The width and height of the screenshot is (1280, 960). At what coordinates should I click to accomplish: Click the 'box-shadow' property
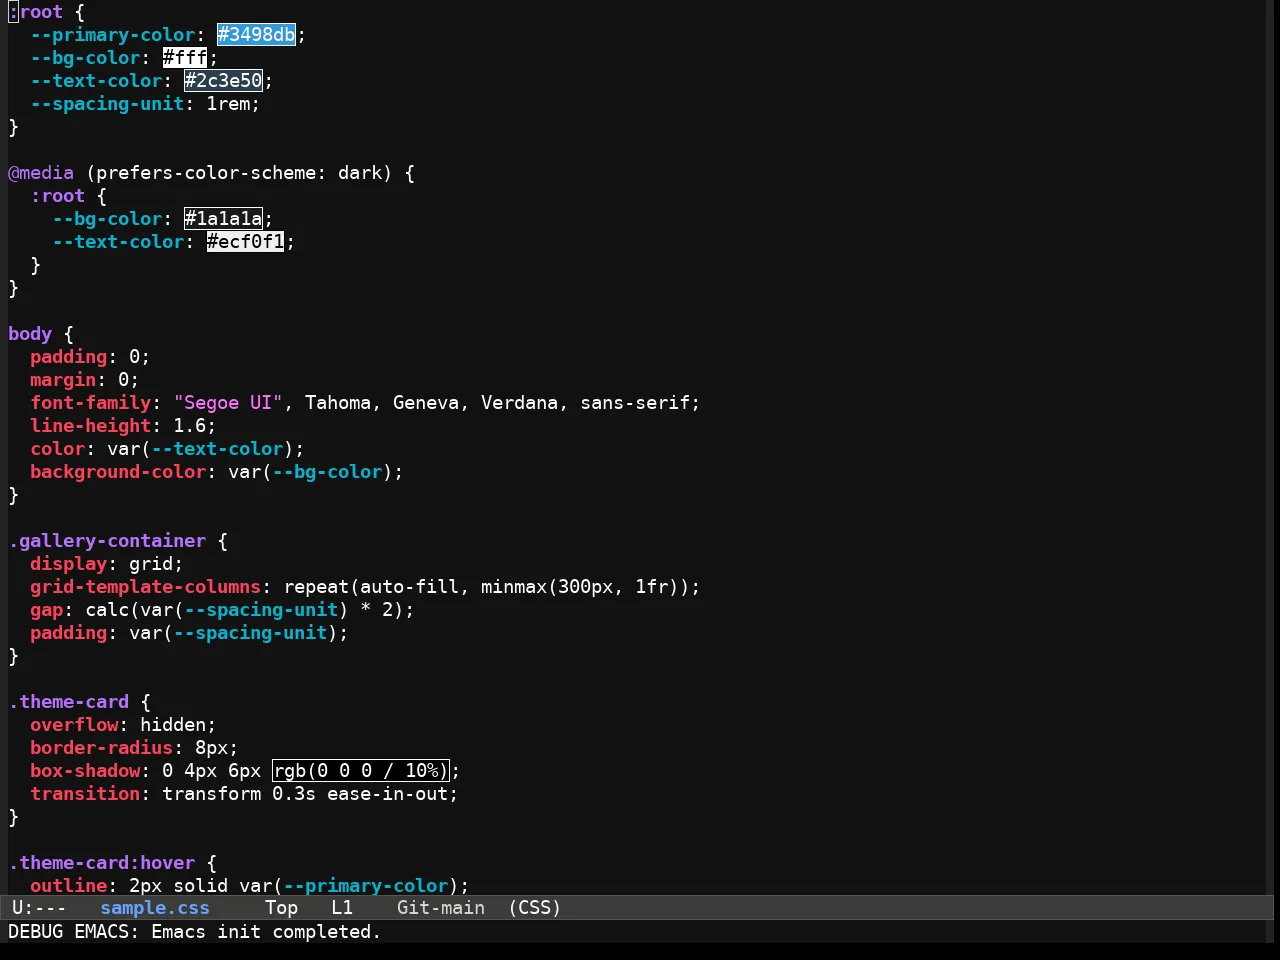click(85, 771)
